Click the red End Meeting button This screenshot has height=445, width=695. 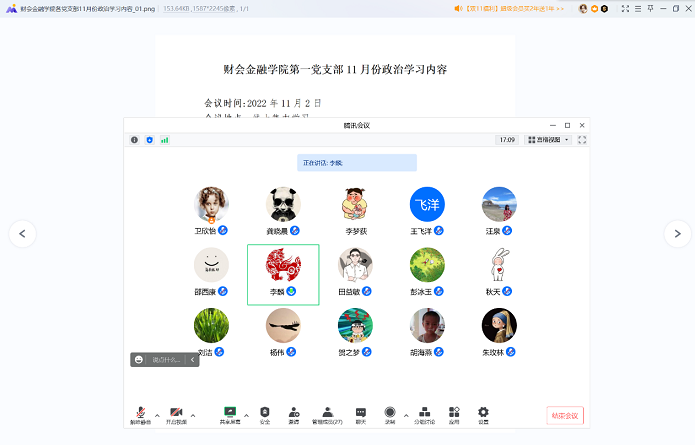pos(564,415)
